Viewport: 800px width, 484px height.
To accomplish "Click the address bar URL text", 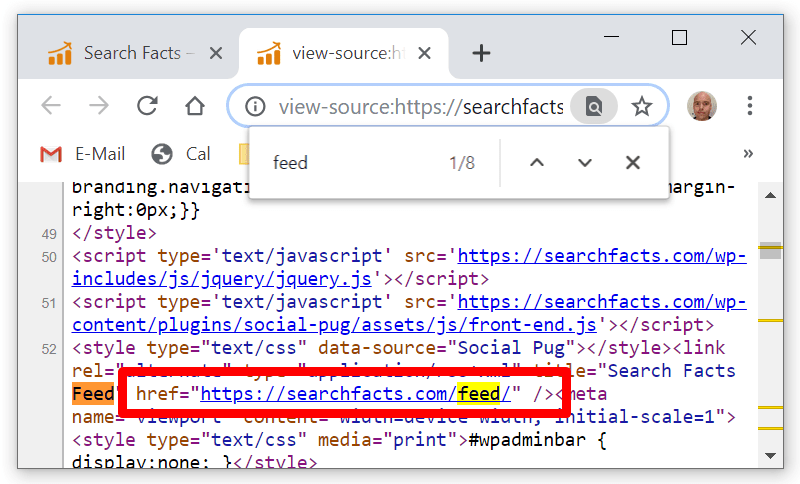I will [421, 107].
